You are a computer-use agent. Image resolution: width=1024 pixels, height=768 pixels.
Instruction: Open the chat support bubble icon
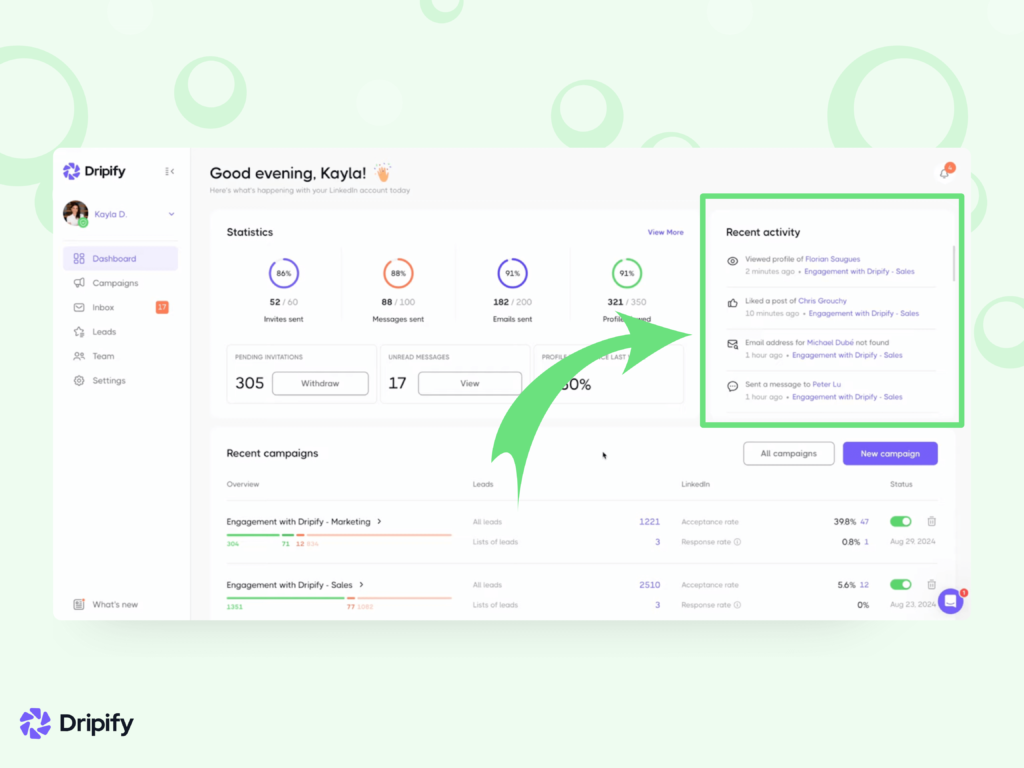click(950, 601)
